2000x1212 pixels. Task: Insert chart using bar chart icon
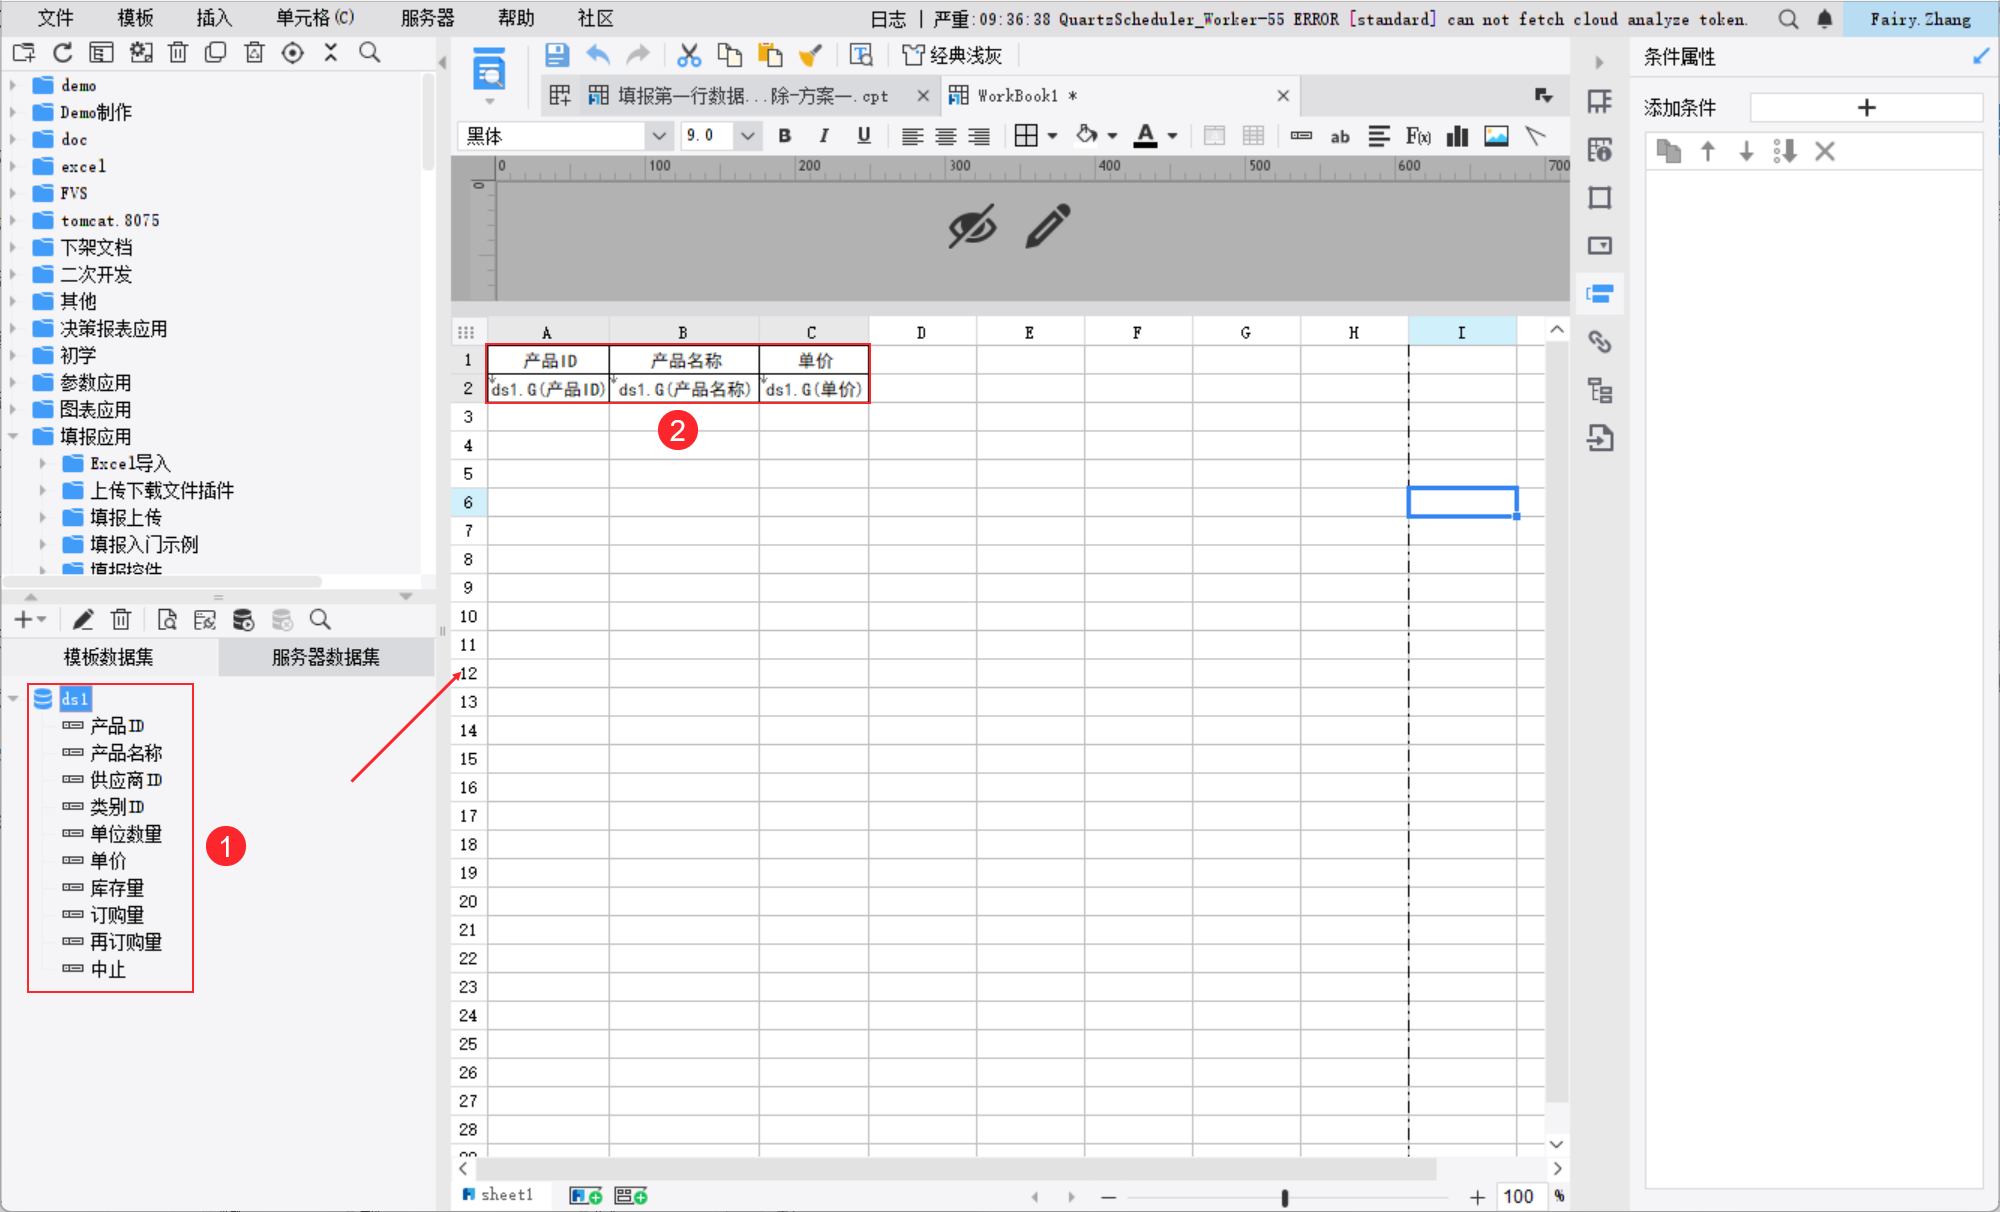point(1457,136)
